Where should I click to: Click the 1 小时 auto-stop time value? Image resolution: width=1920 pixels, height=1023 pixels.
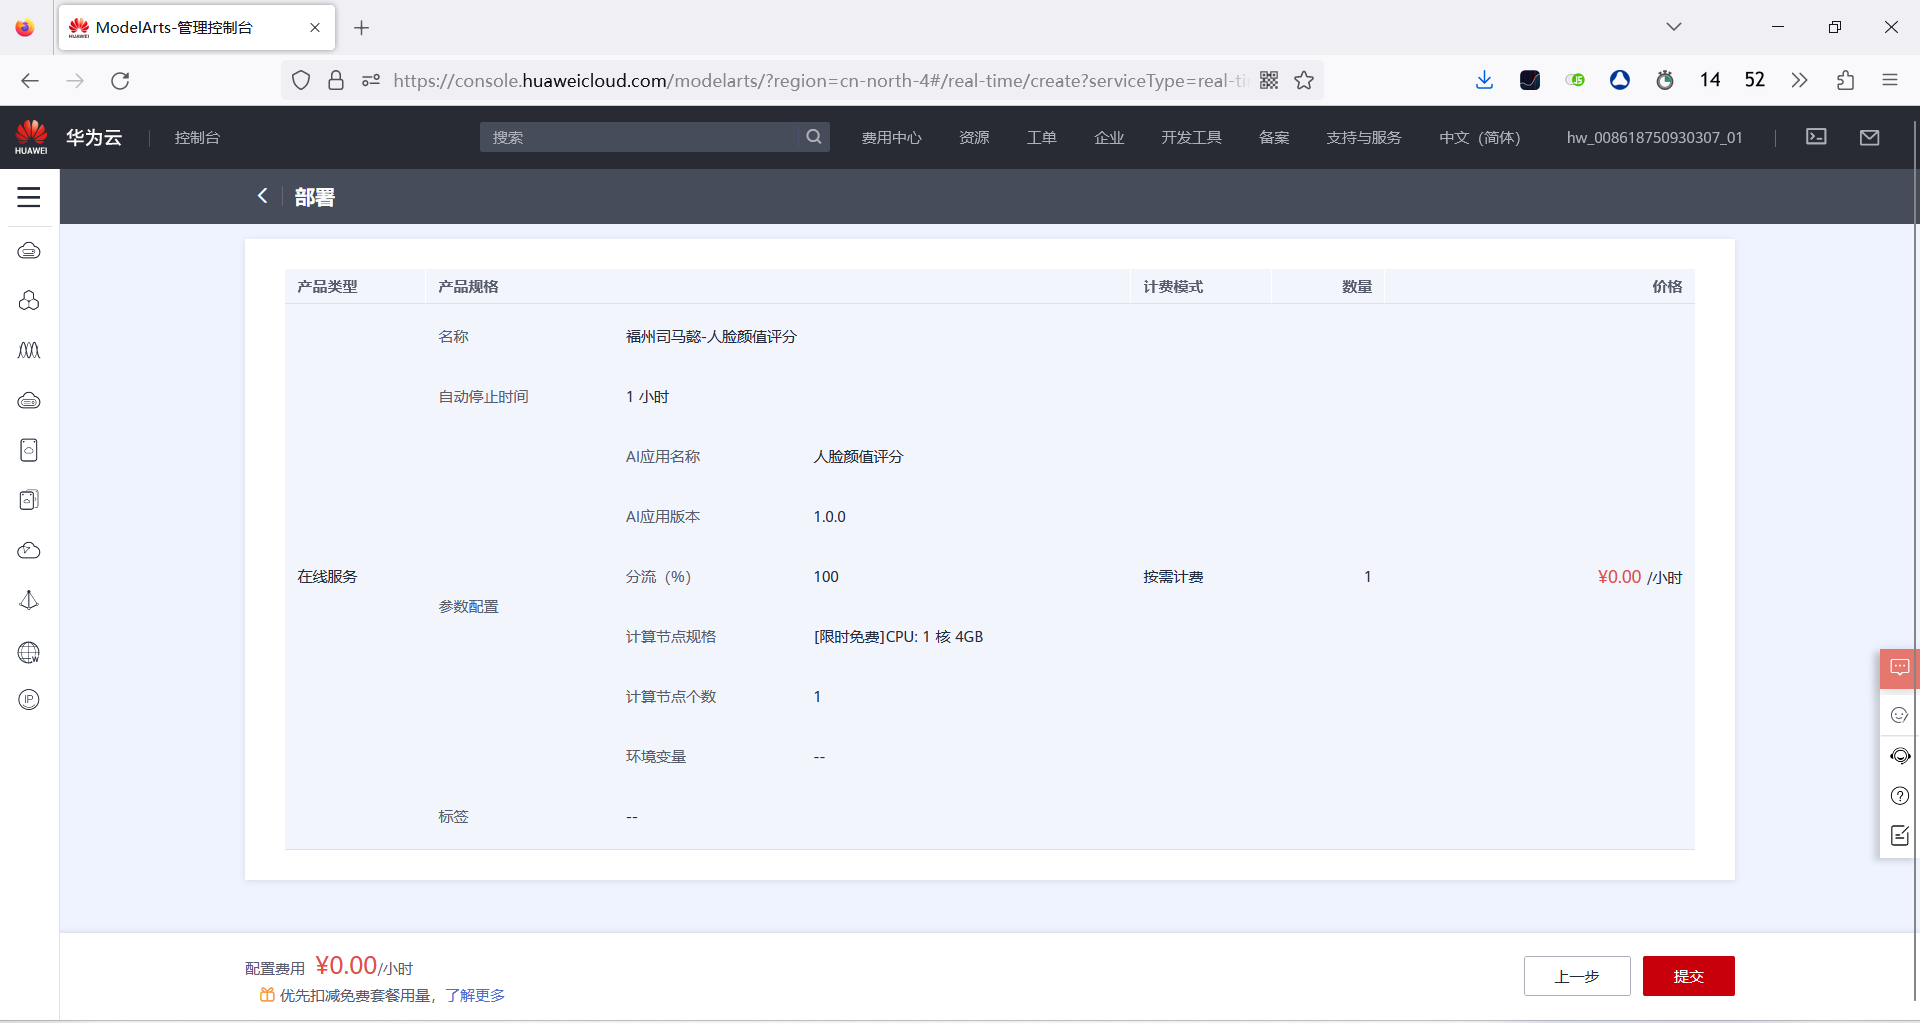click(647, 397)
